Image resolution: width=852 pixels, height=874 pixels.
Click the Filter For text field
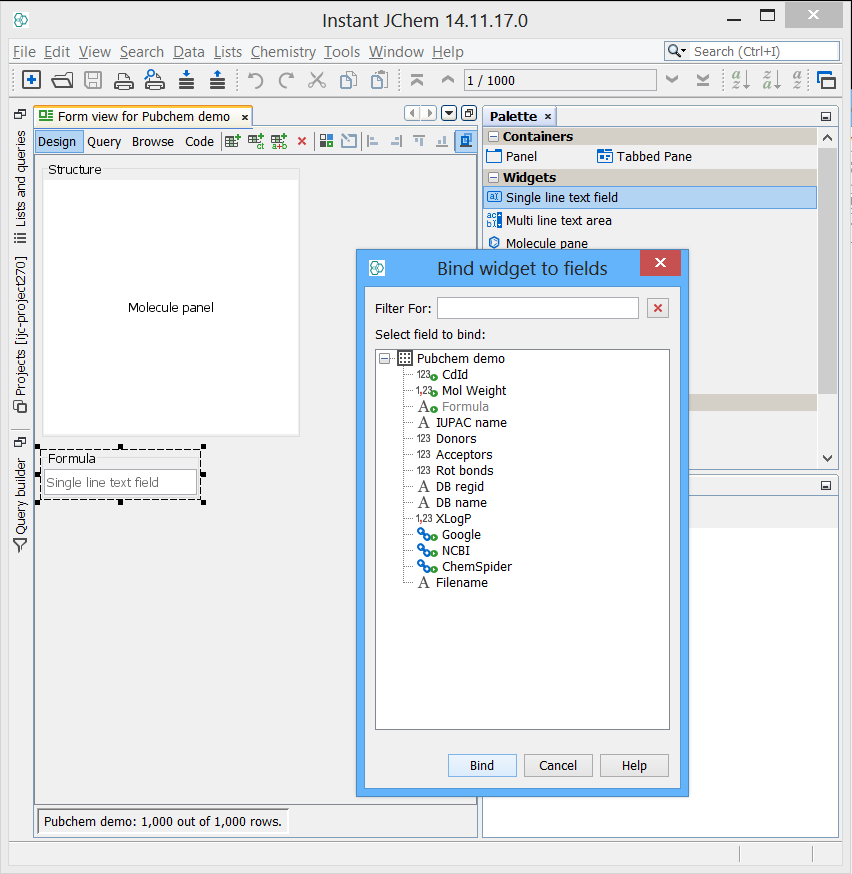537,308
